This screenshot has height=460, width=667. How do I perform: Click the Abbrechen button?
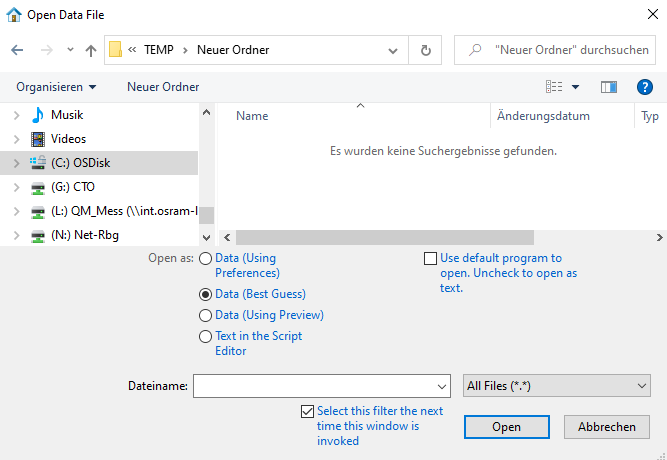[x=607, y=426]
